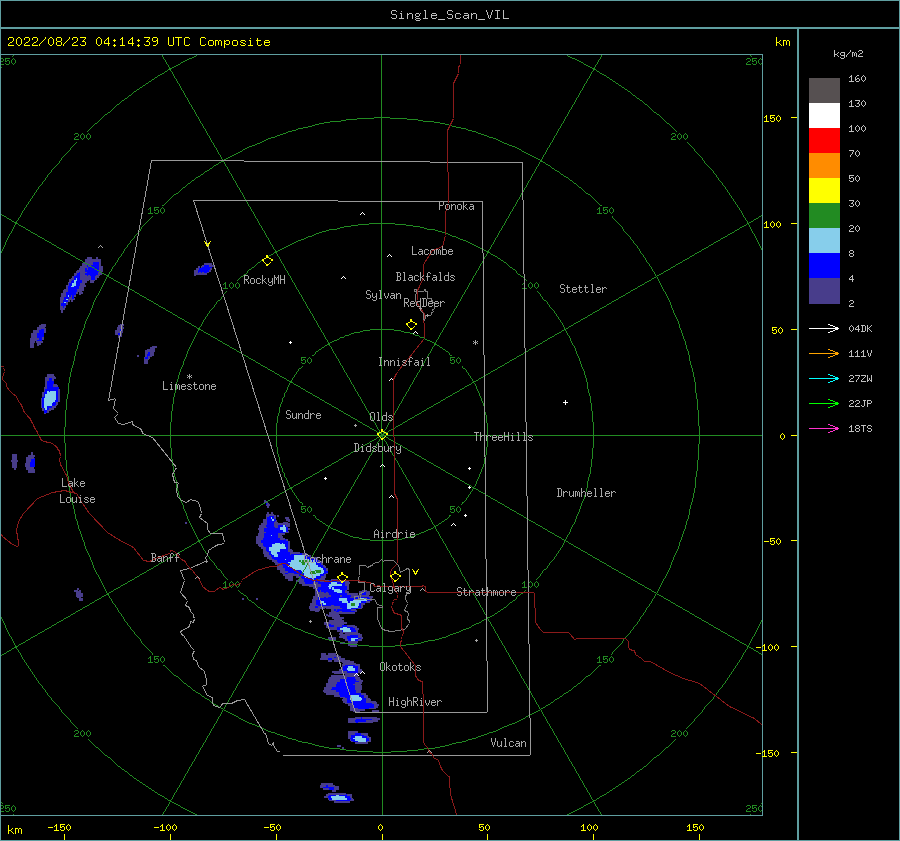Click the Drumheller label
This screenshot has width=900, height=841.
(x=586, y=493)
